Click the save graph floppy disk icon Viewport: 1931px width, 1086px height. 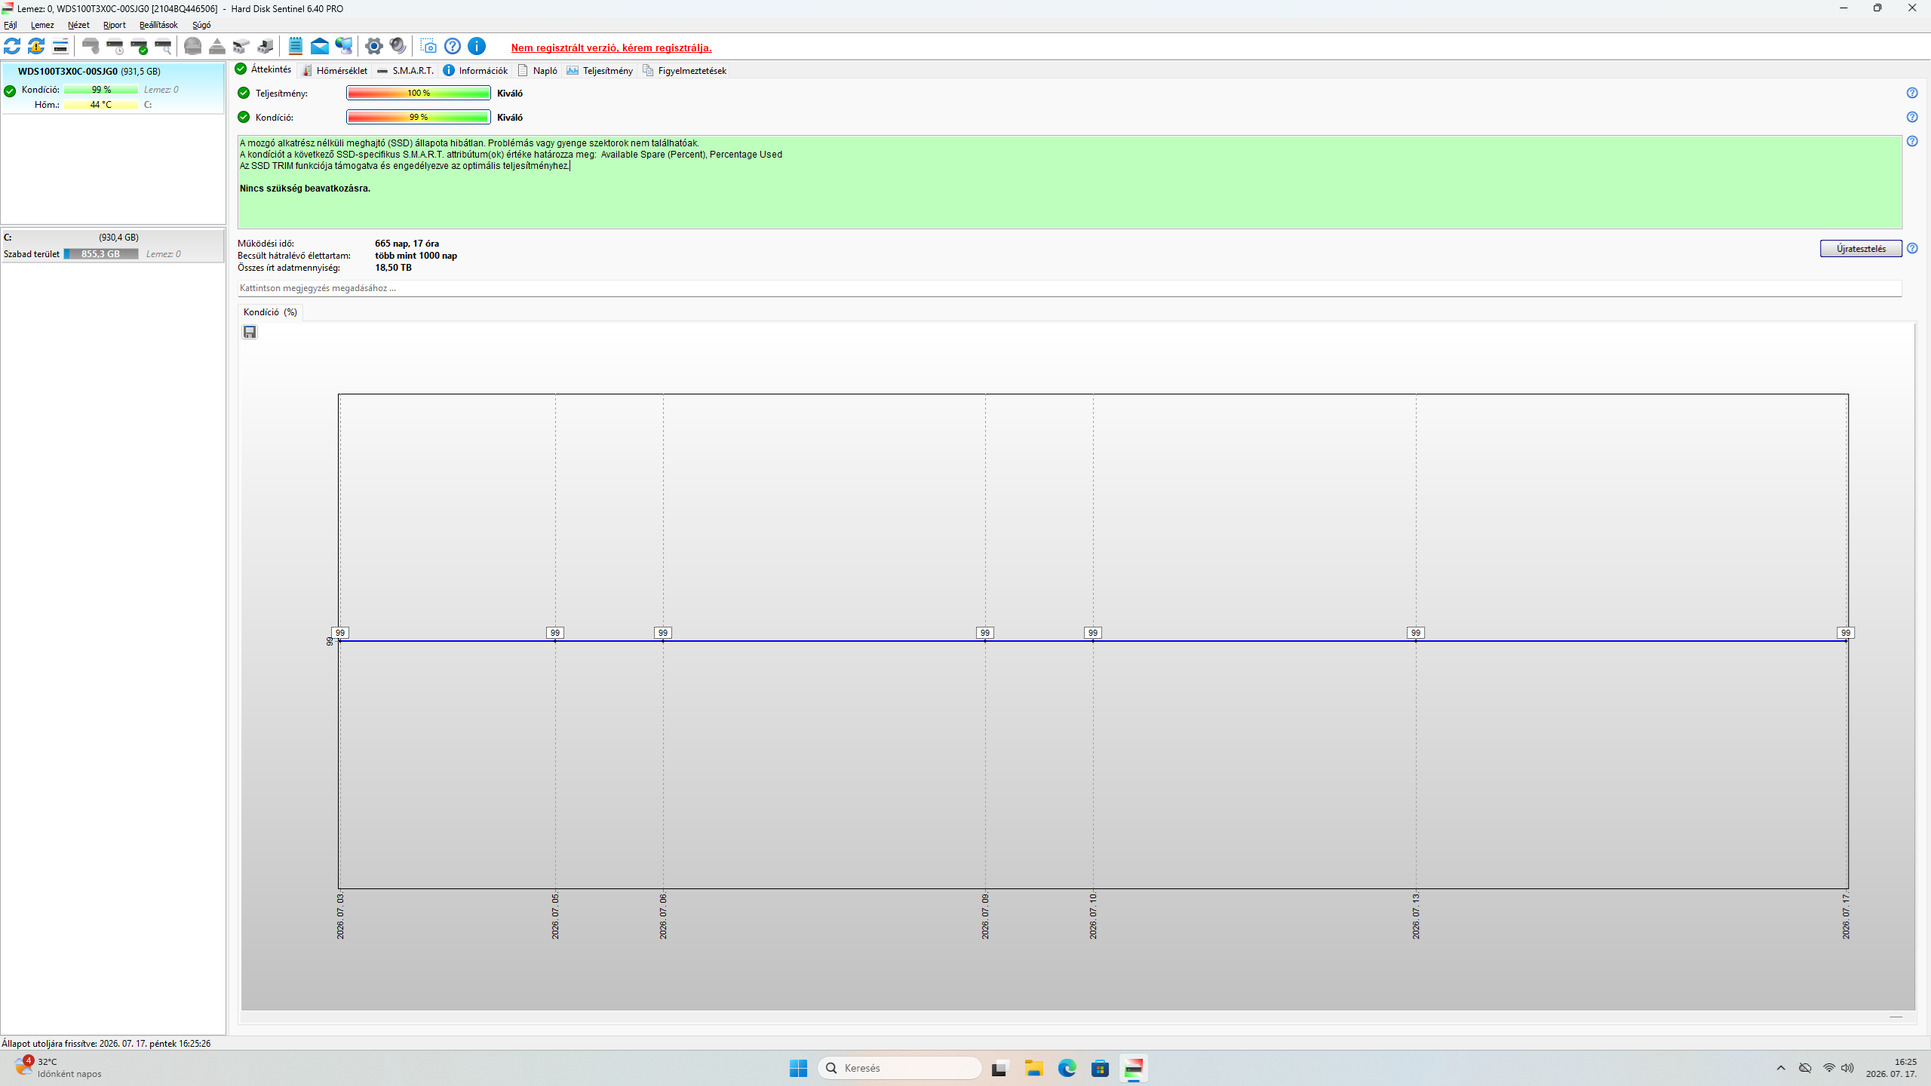coord(250,332)
